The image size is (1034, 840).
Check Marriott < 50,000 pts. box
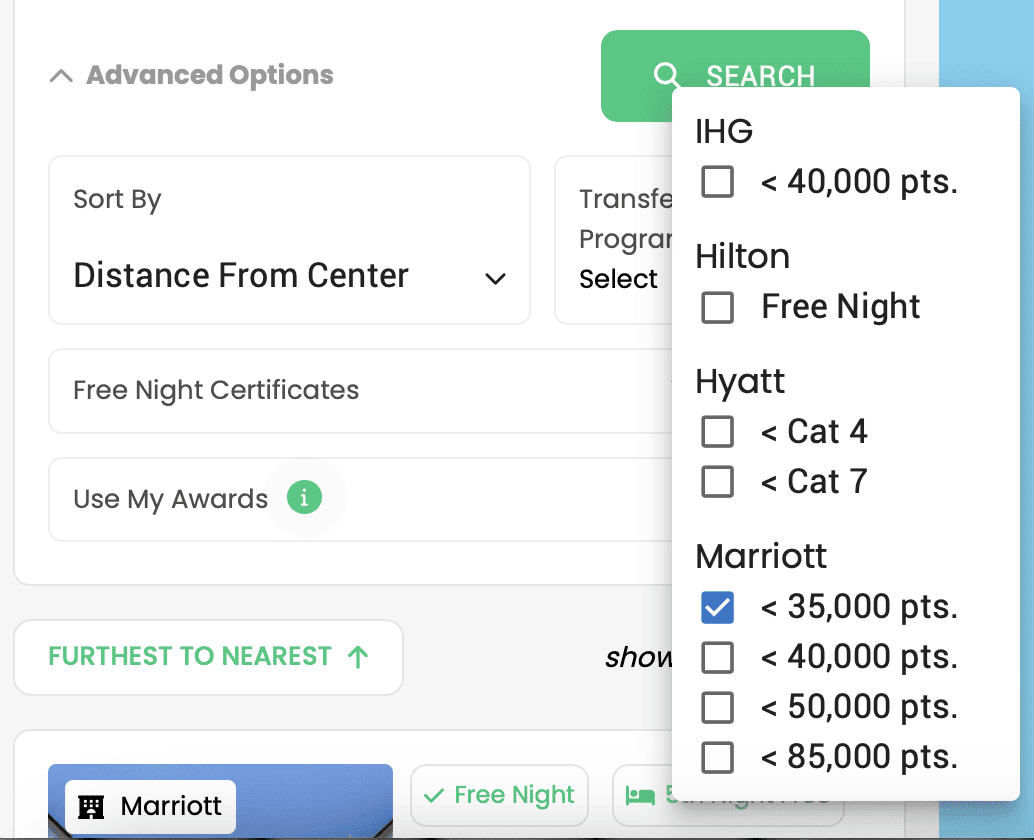click(x=717, y=707)
